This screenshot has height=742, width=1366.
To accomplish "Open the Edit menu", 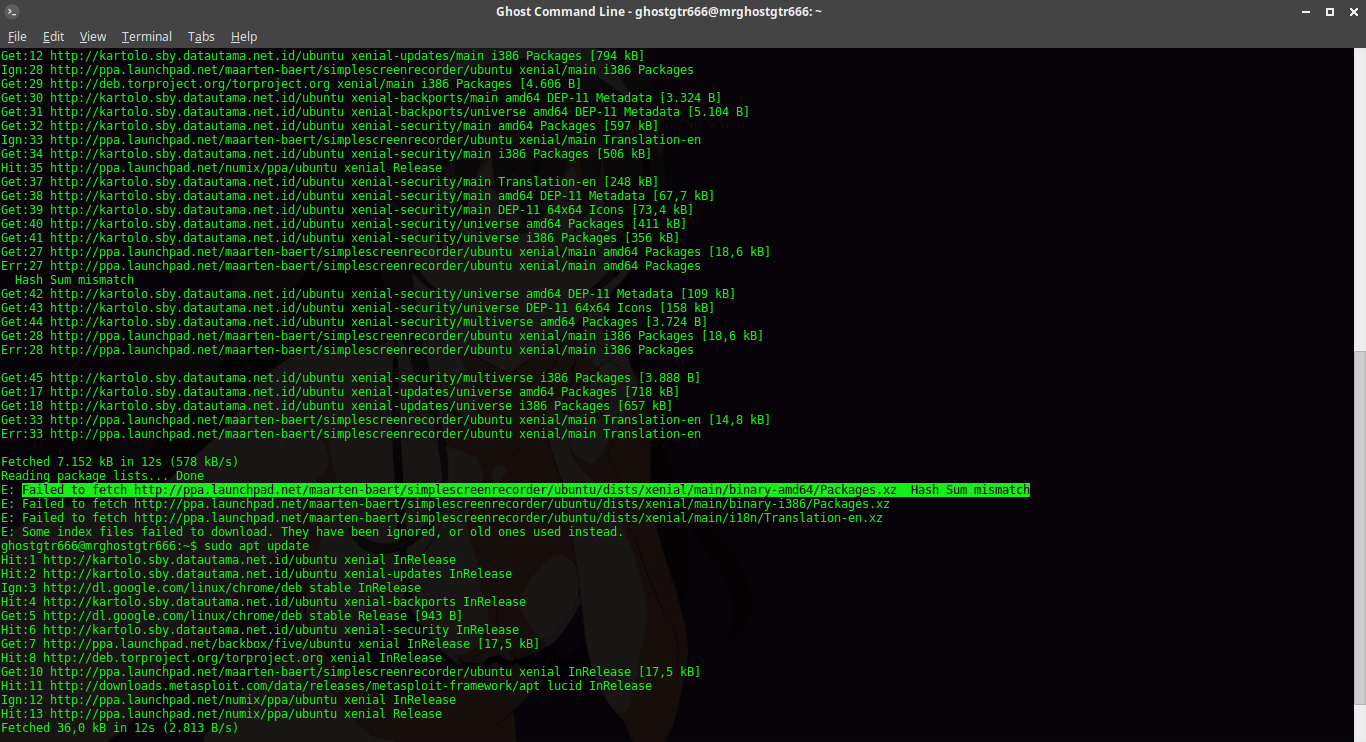I will [x=53, y=36].
